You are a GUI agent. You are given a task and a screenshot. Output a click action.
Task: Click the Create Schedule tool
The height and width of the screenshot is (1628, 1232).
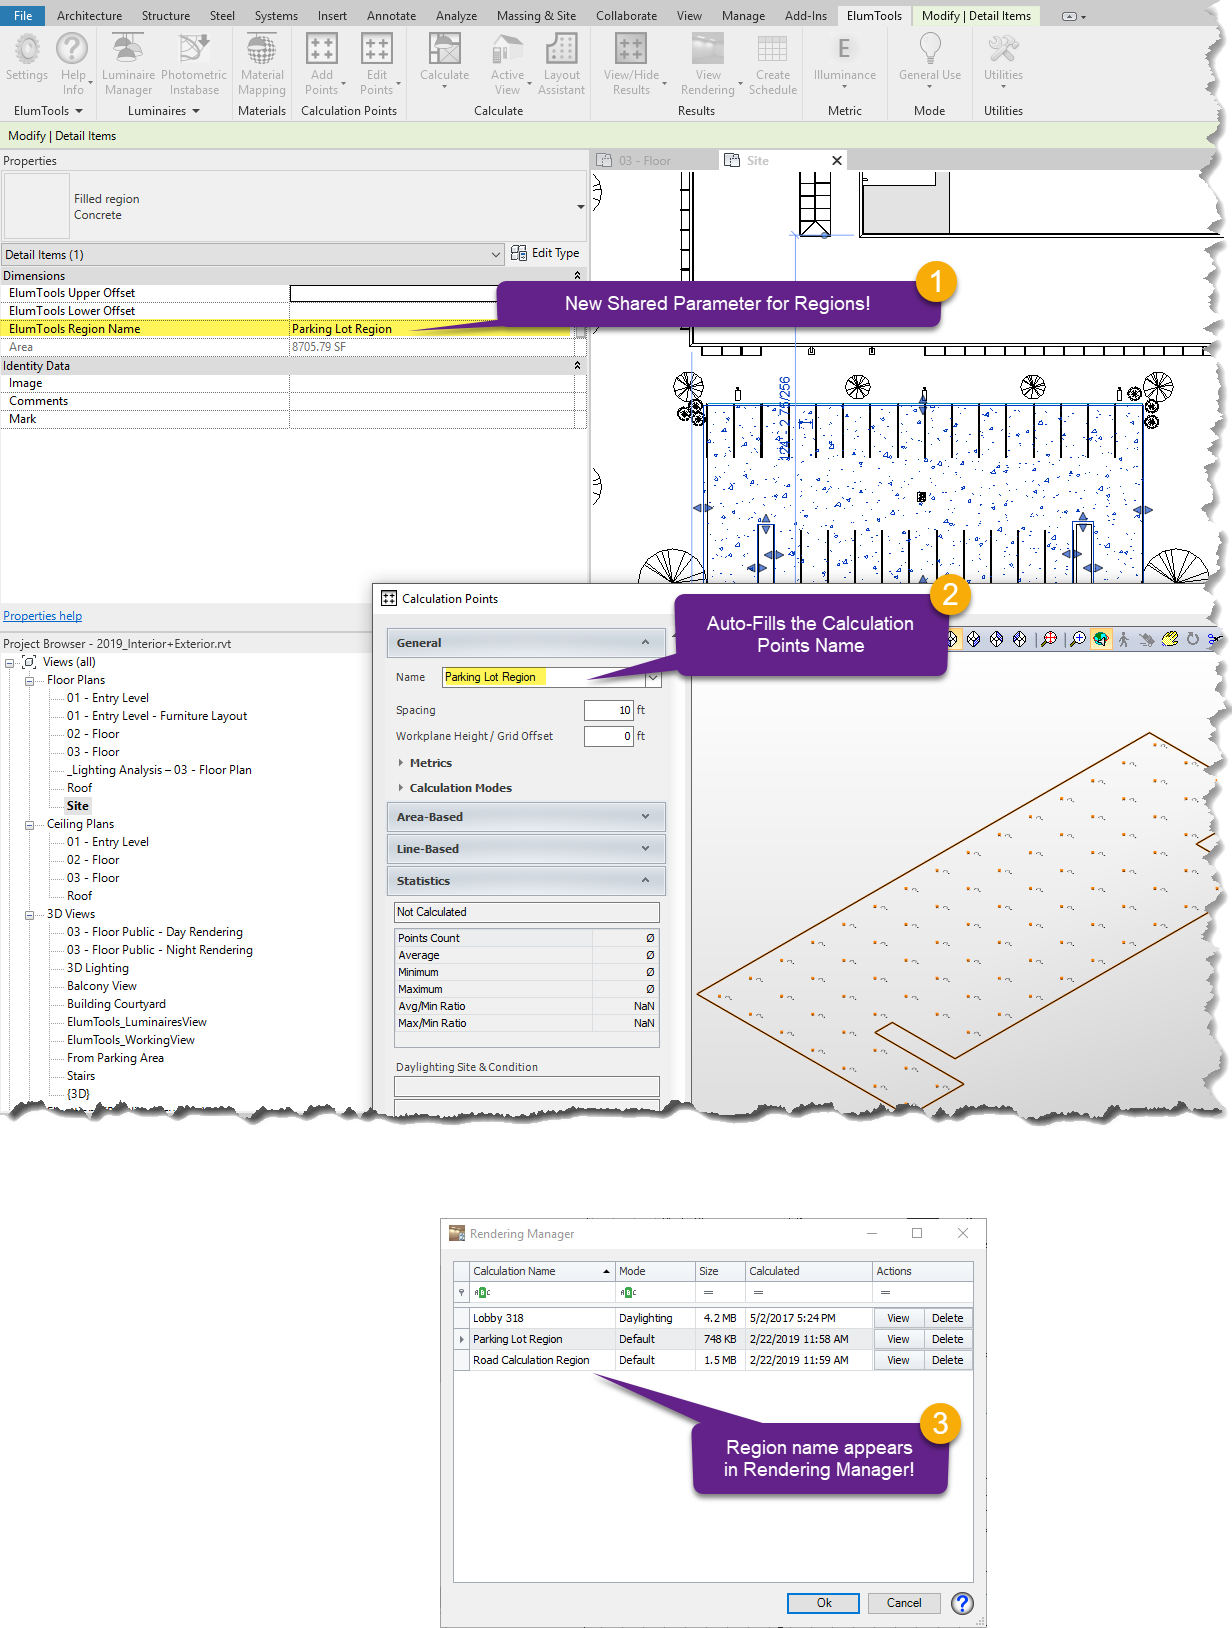773,63
